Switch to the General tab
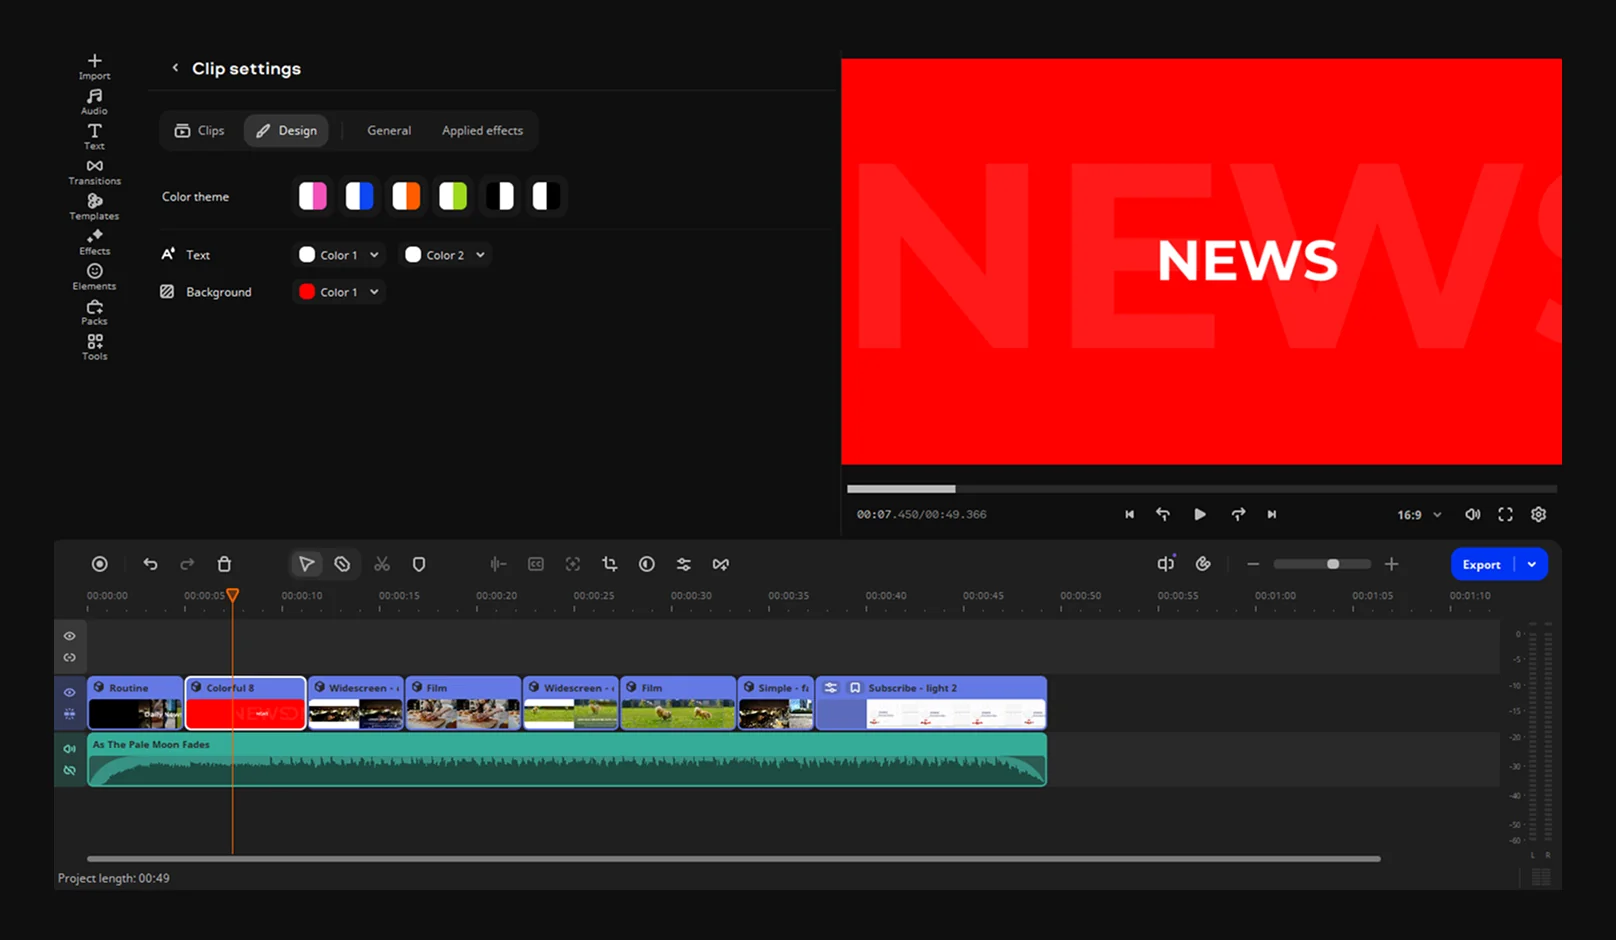Viewport: 1616px width, 940px height. (x=389, y=130)
